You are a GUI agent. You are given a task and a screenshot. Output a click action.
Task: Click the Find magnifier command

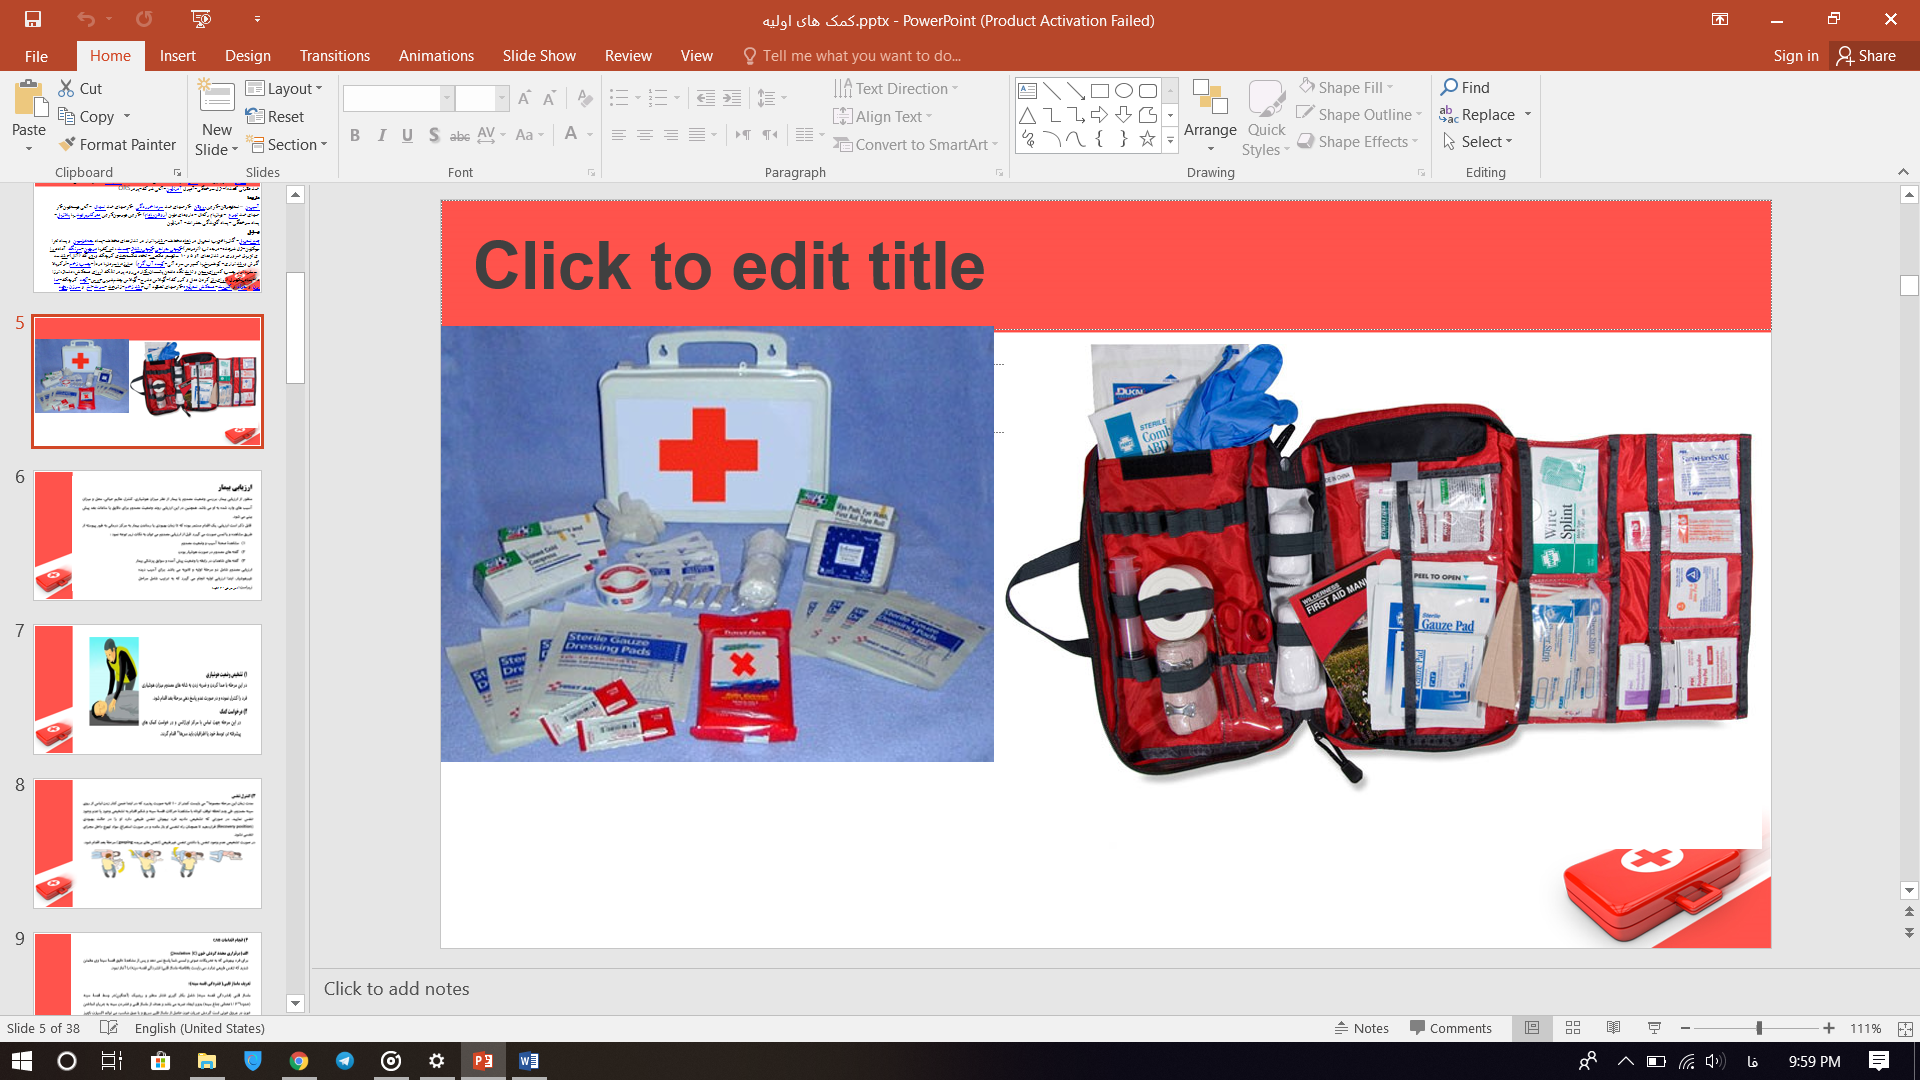pos(1465,87)
